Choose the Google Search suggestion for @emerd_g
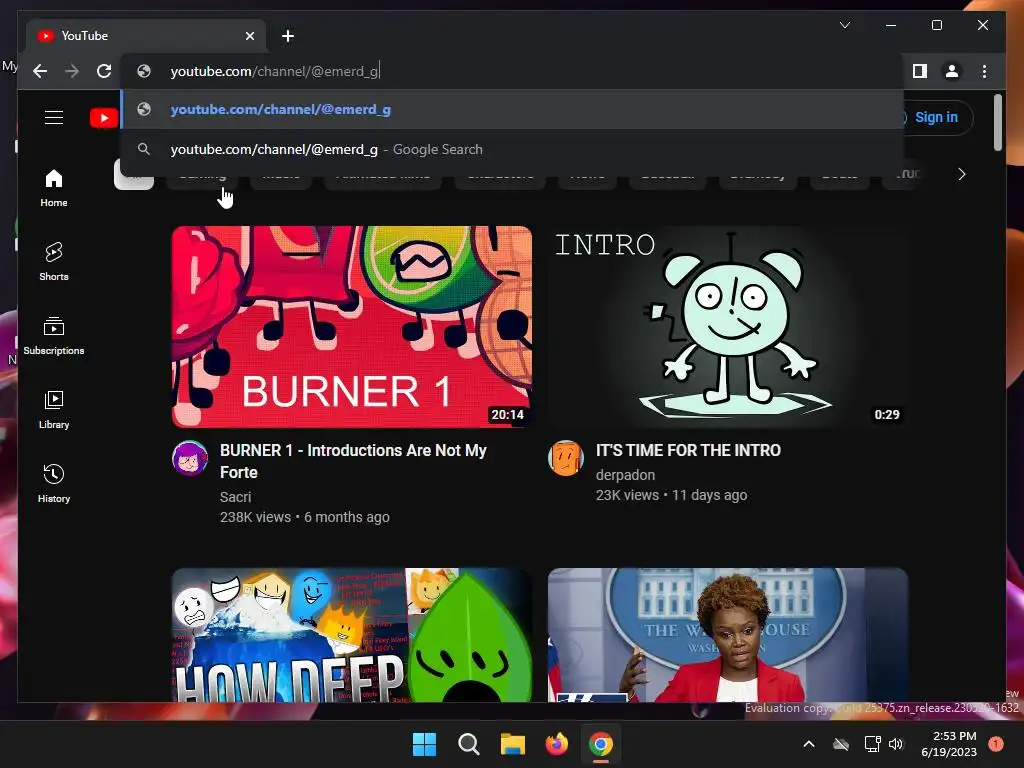1024x768 pixels. [513, 150]
